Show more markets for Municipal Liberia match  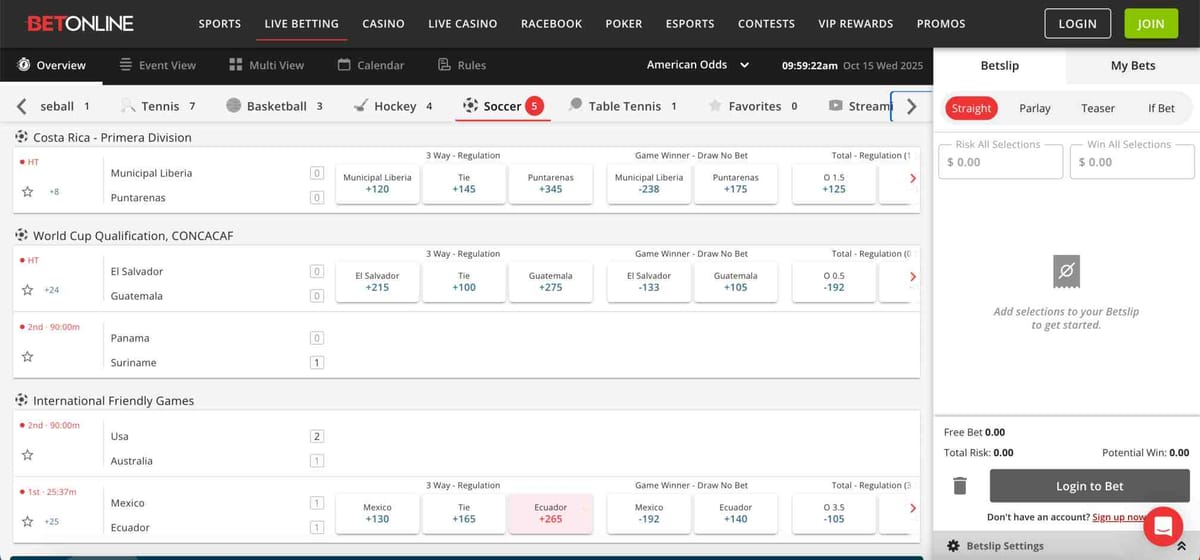tap(912, 178)
